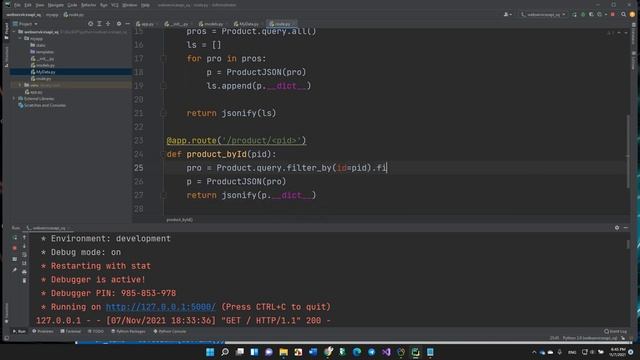Open the http://127.0.0.1:5000/ link in console
Screen dimensions: 640x360
(x=160, y=307)
